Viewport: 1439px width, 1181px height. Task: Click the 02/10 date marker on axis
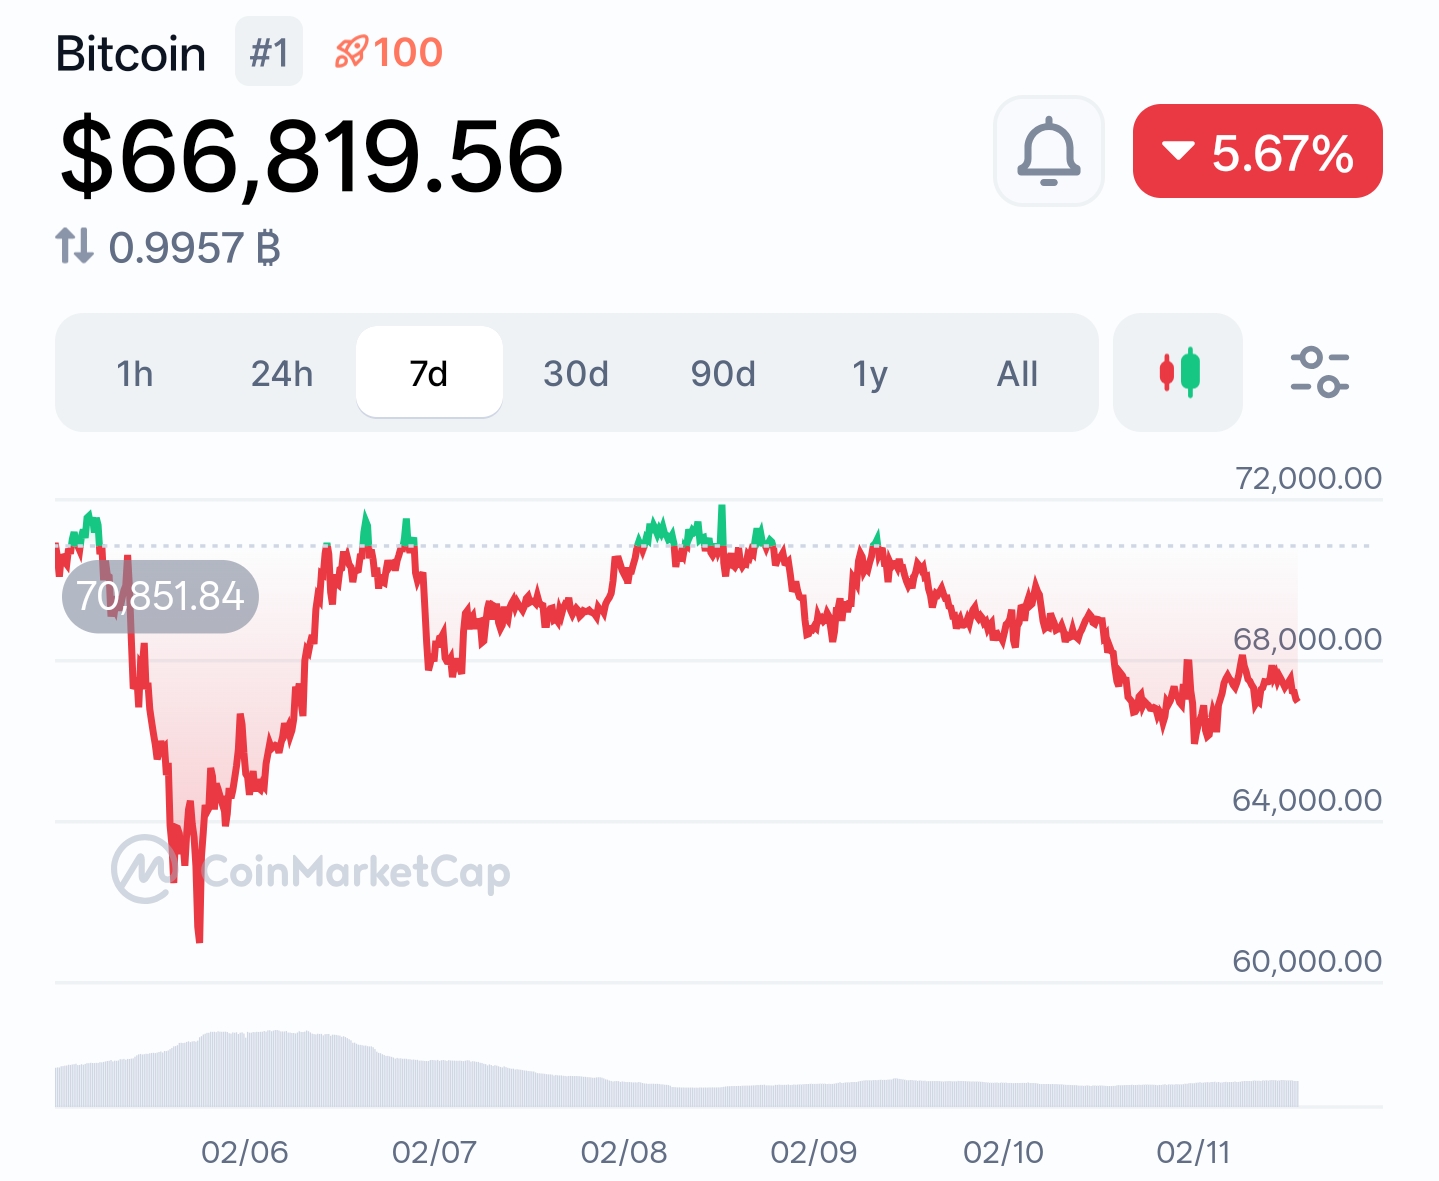pos(1003,1152)
